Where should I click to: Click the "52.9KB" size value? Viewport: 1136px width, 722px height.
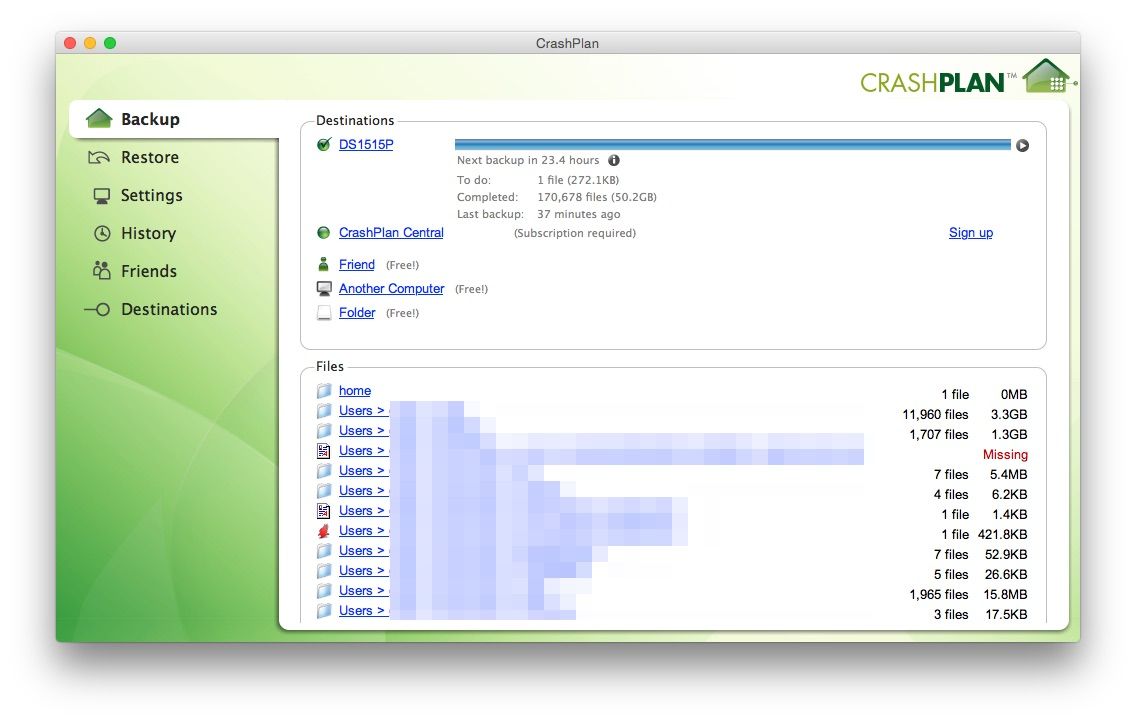(1006, 555)
